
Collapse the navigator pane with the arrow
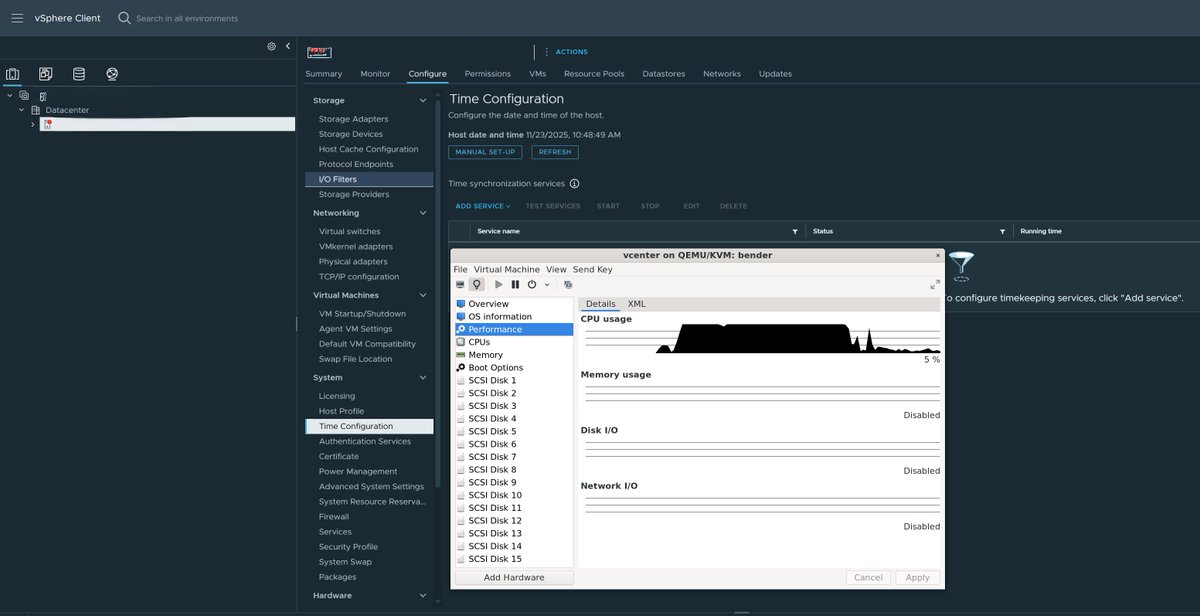coord(288,46)
